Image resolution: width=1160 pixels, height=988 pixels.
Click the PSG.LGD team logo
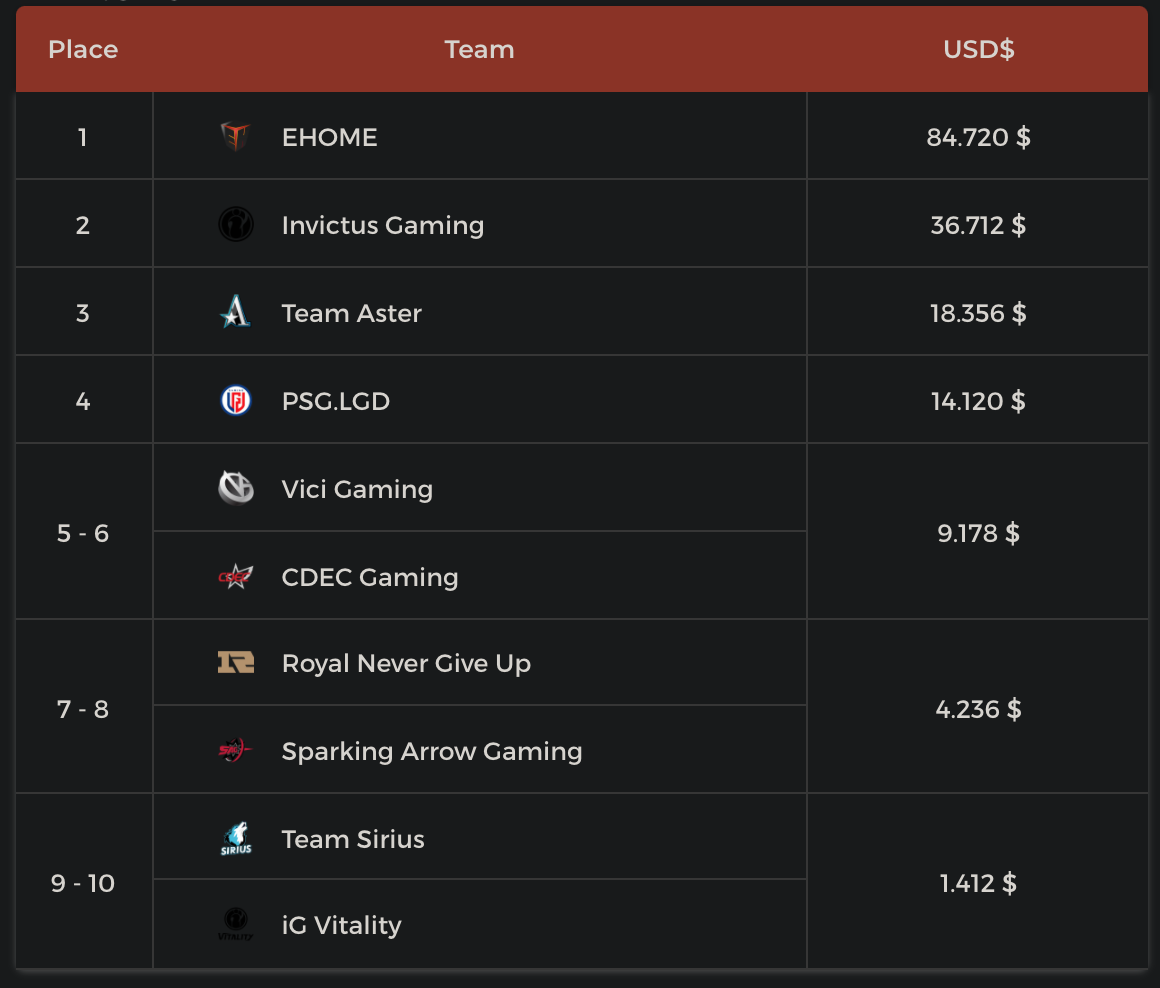pyautogui.click(x=235, y=401)
